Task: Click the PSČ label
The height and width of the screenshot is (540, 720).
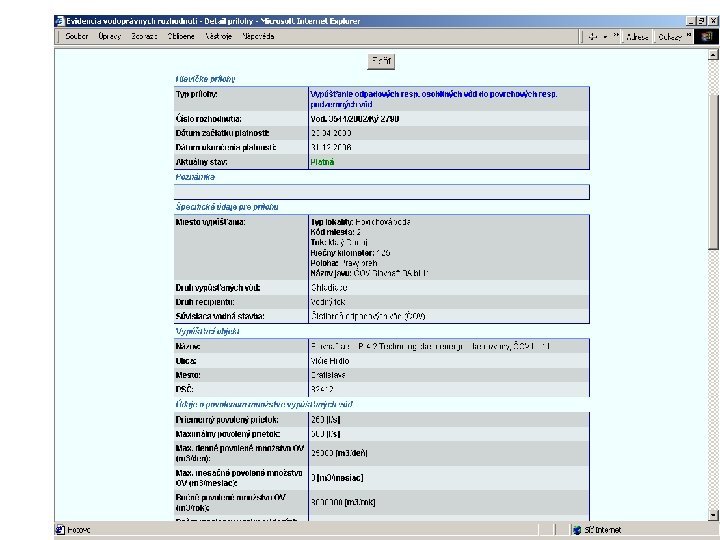Action: point(185,389)
